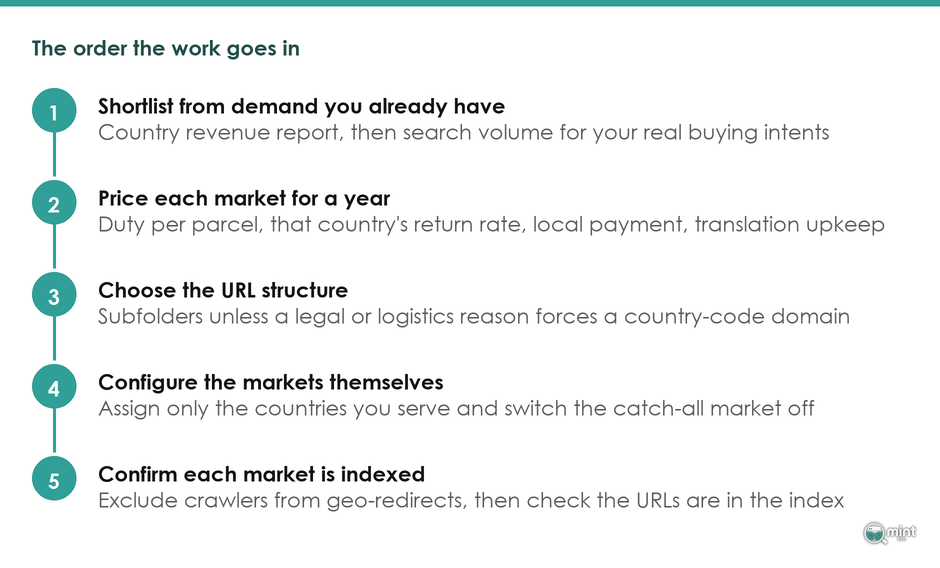
Task: Click 'Choose the URL structure' heading
Action: pyautogui.click(x=223, y=290)
